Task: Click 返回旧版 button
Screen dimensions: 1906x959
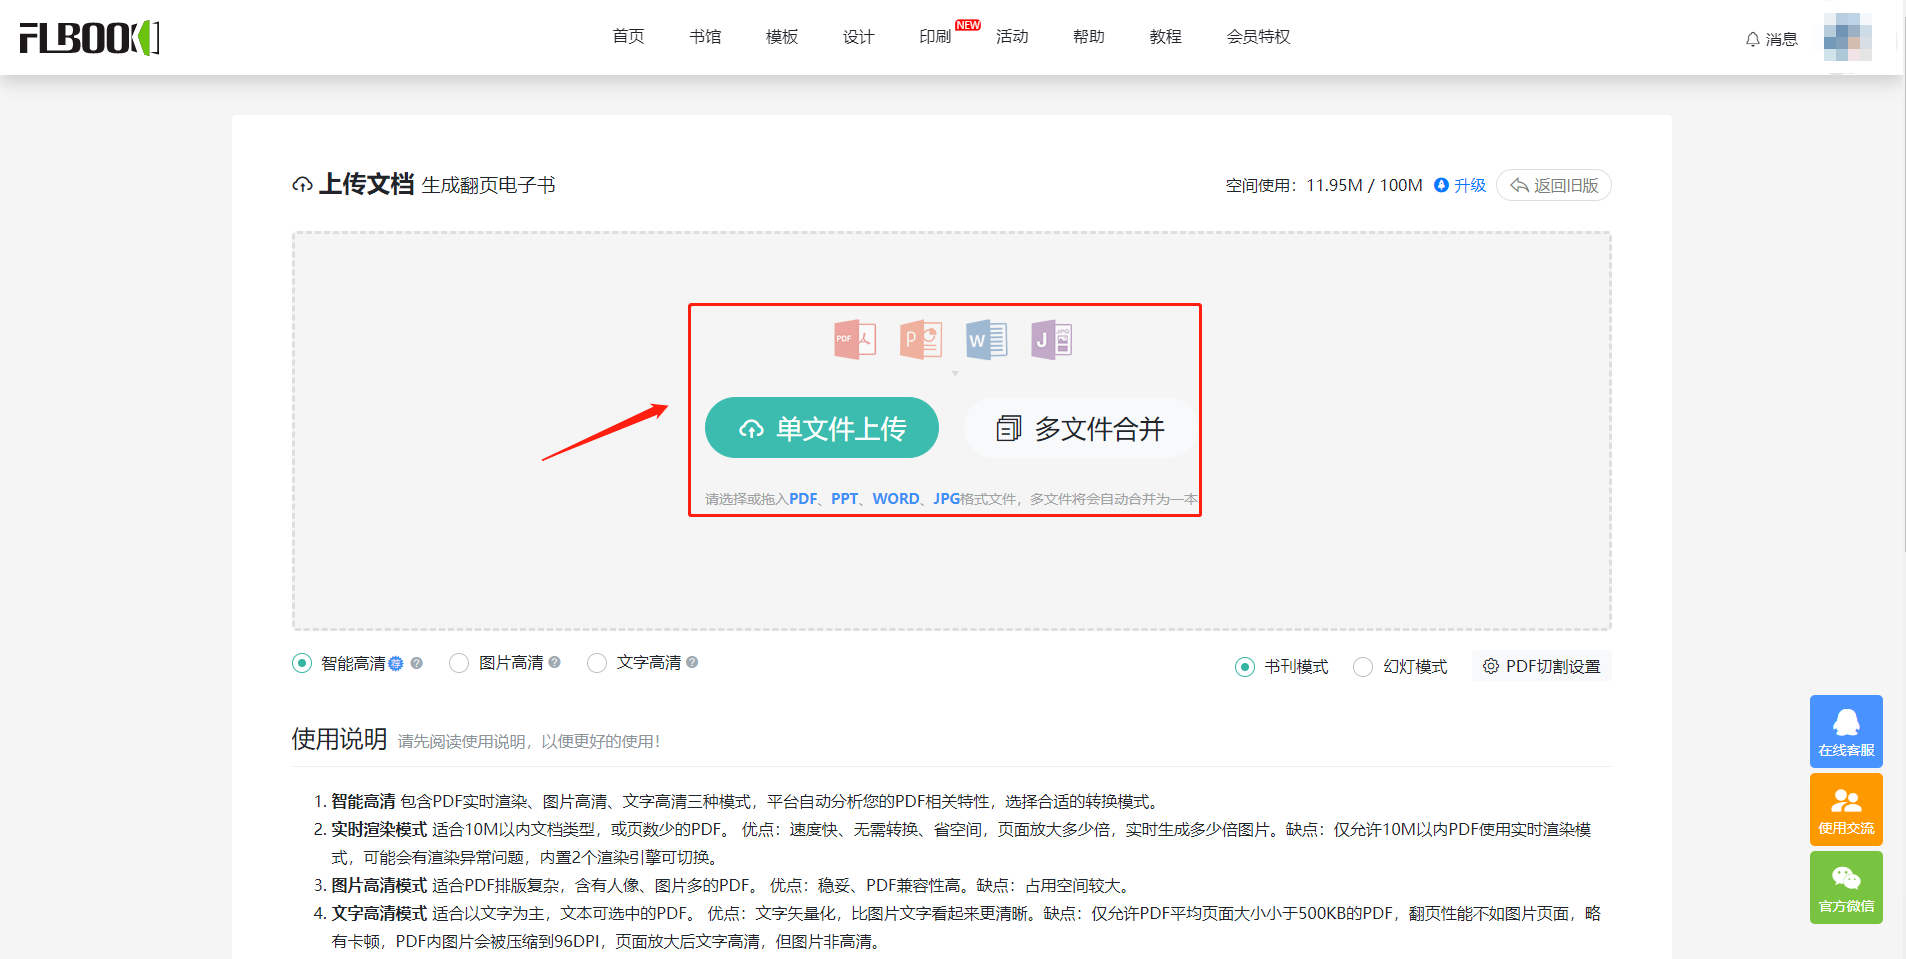Action: point(1553,185)
